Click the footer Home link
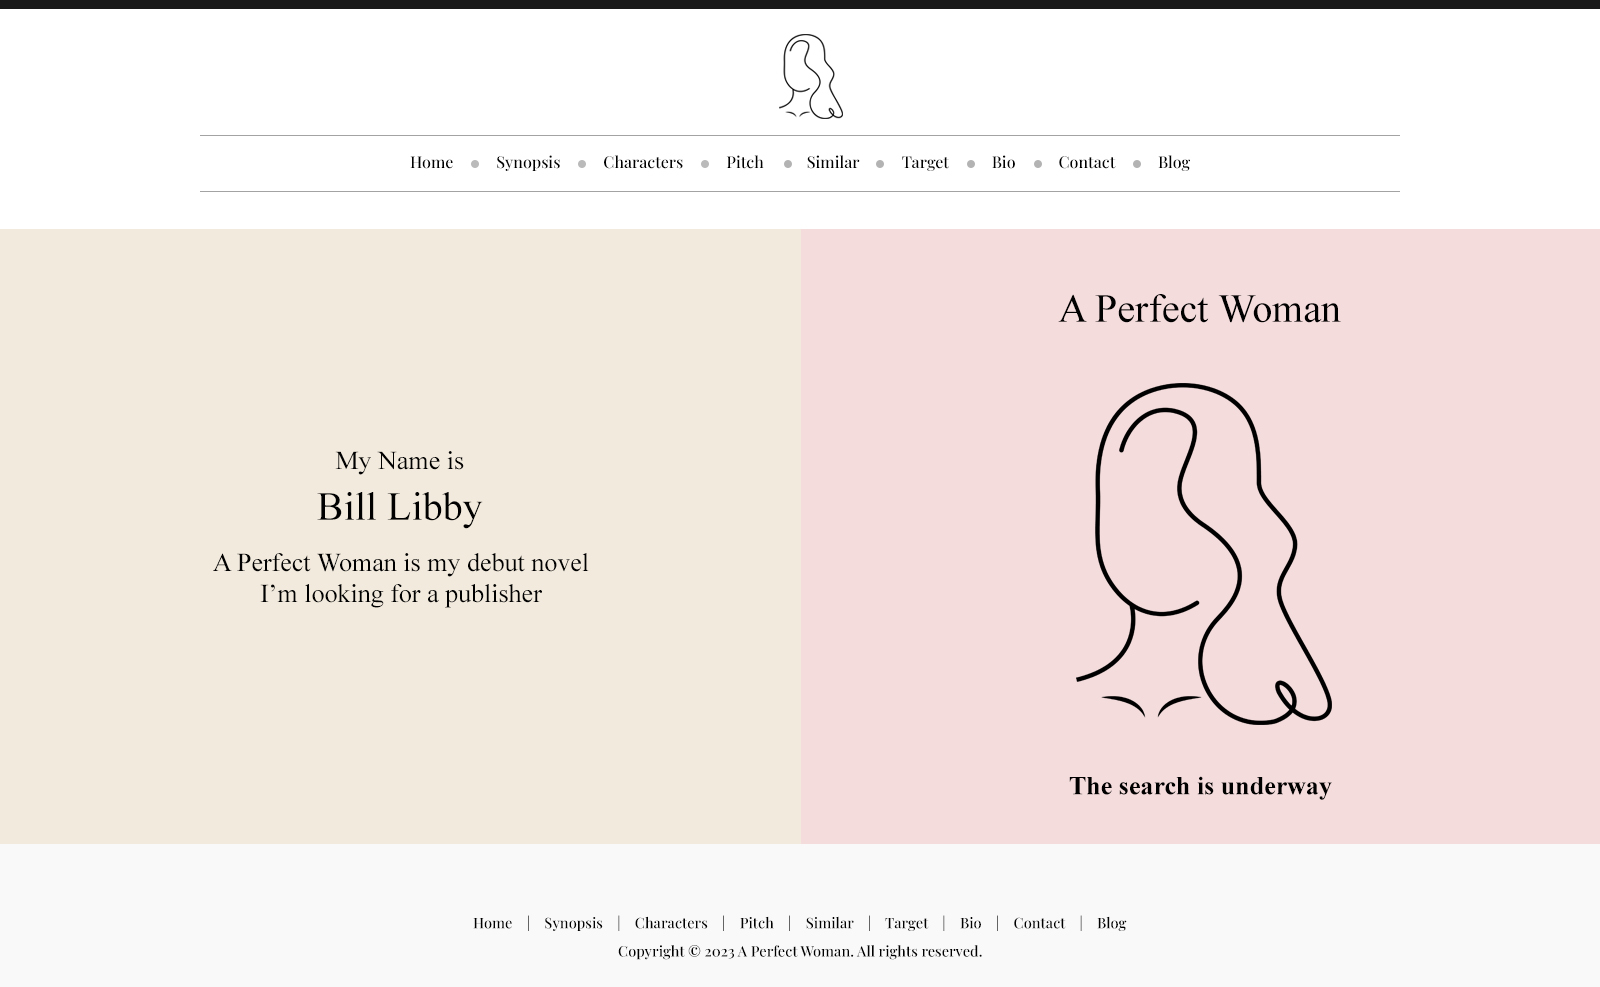 point(492,923)
